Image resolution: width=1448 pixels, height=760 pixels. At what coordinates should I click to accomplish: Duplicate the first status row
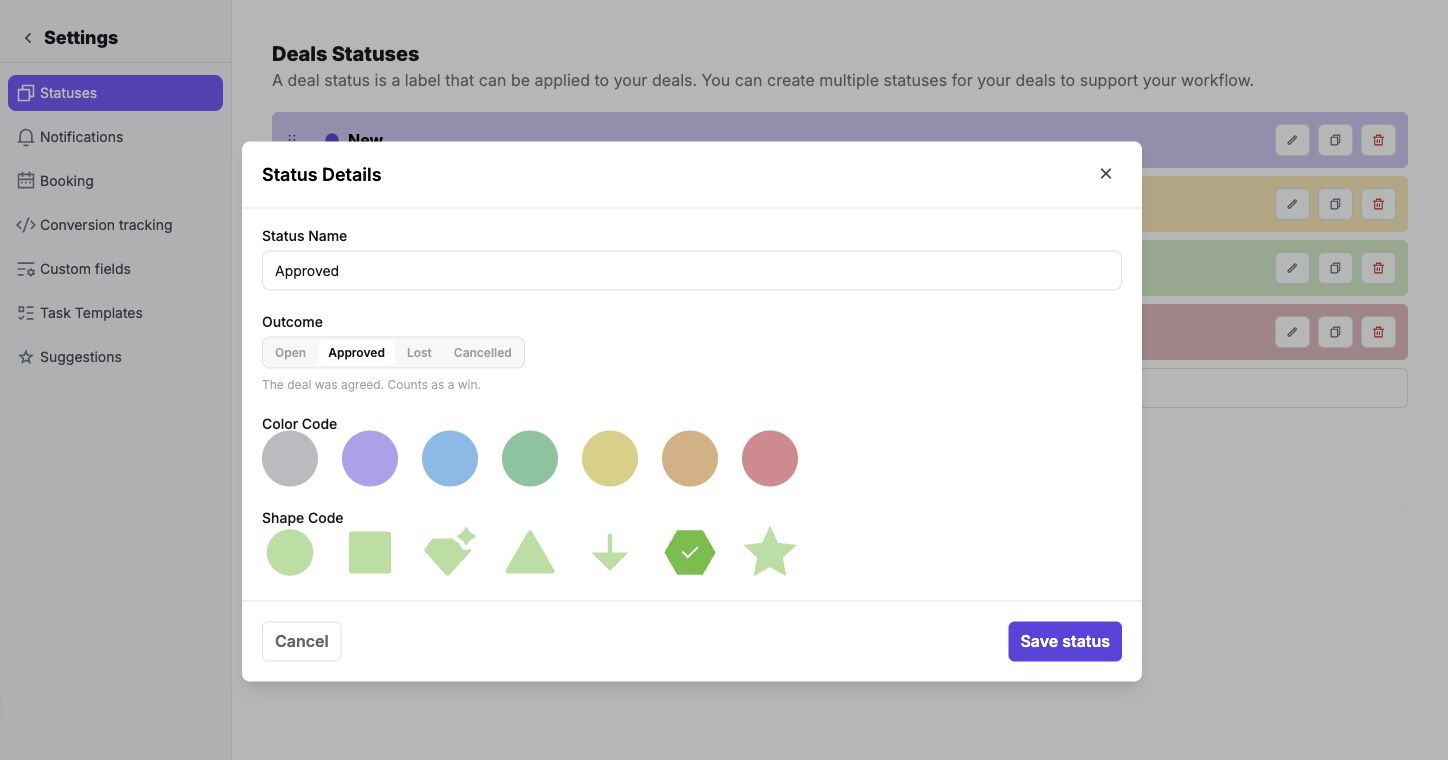pyautogui.click(x=1335, y=140)
